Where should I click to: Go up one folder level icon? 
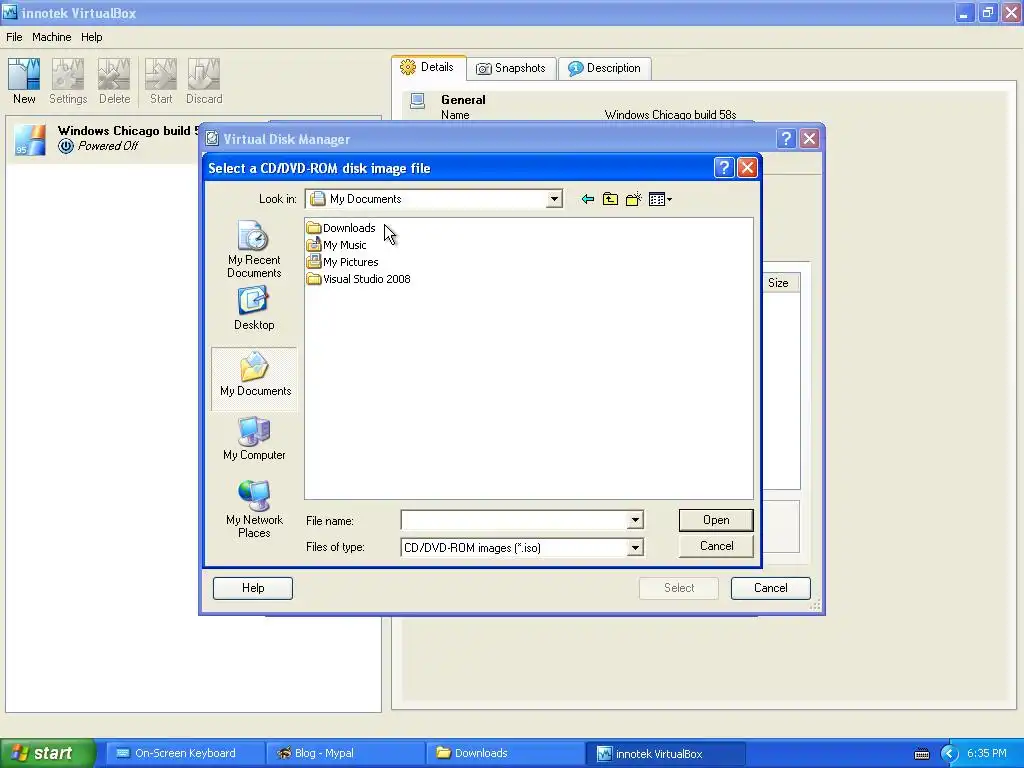tap(610, 199)
